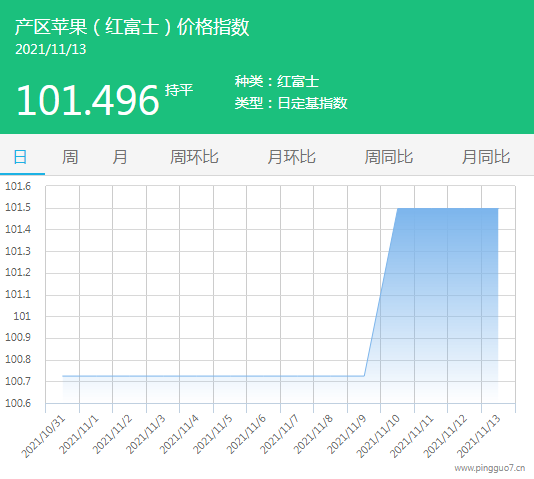Click the 2021/11/10 axis date label

point(378,437)
